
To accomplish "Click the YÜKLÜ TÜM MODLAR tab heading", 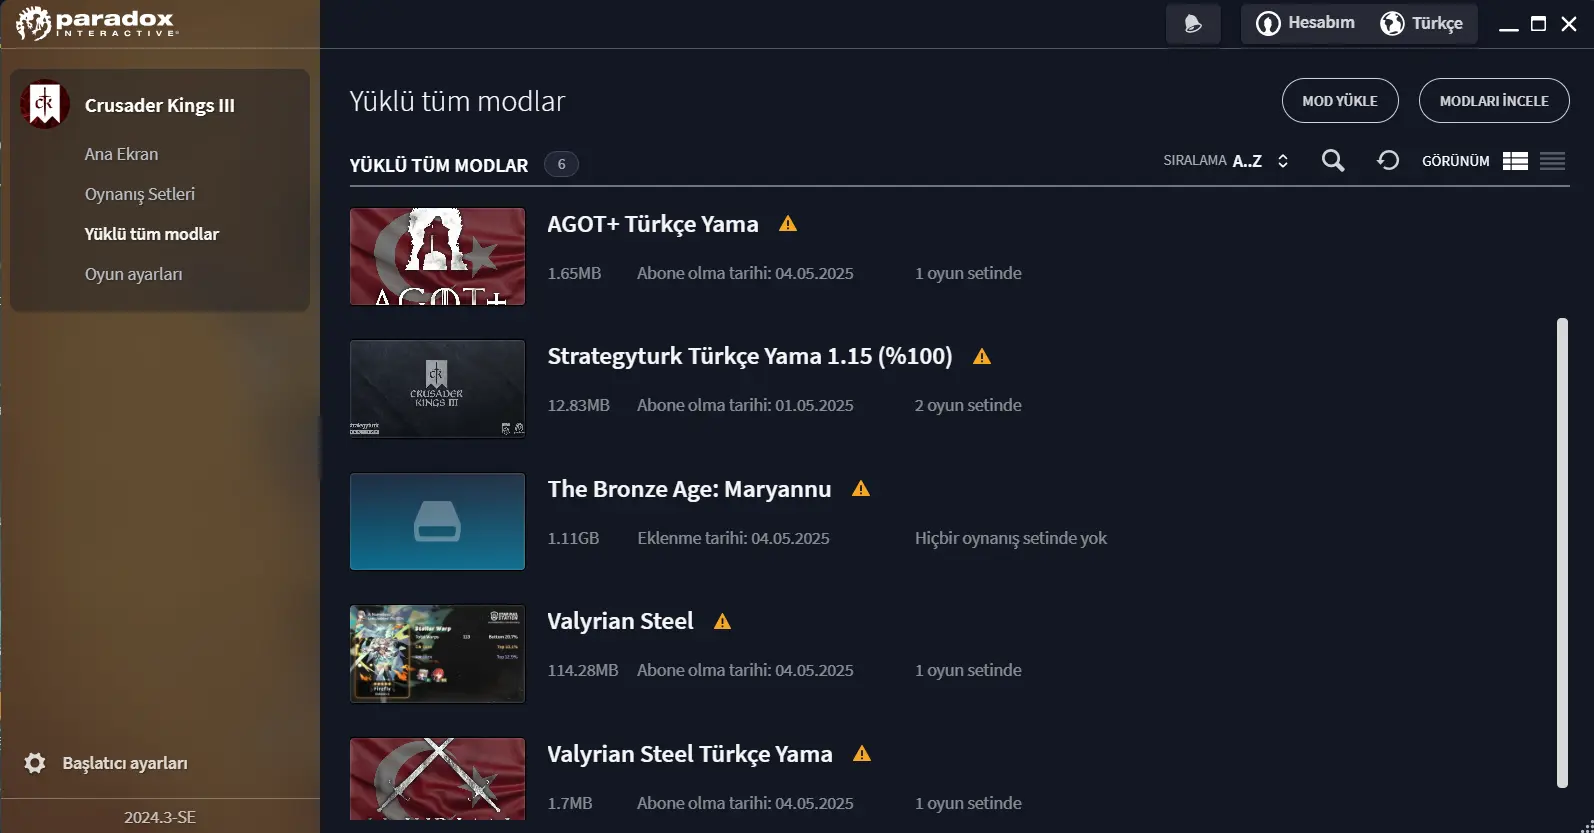I will click(x=439, y=165).
